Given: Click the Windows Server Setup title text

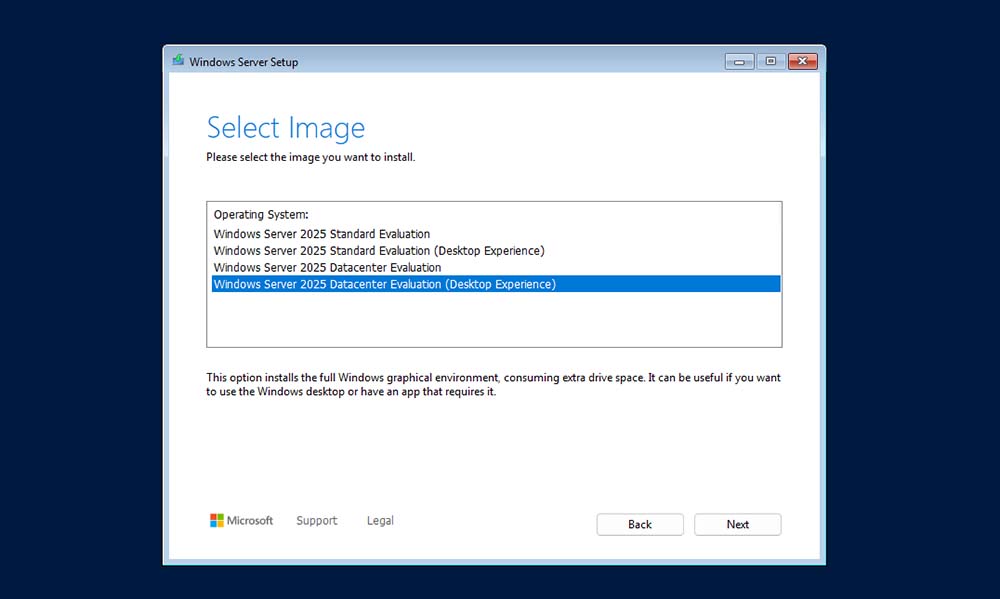Looking at the screenshot, I should 244,62.
